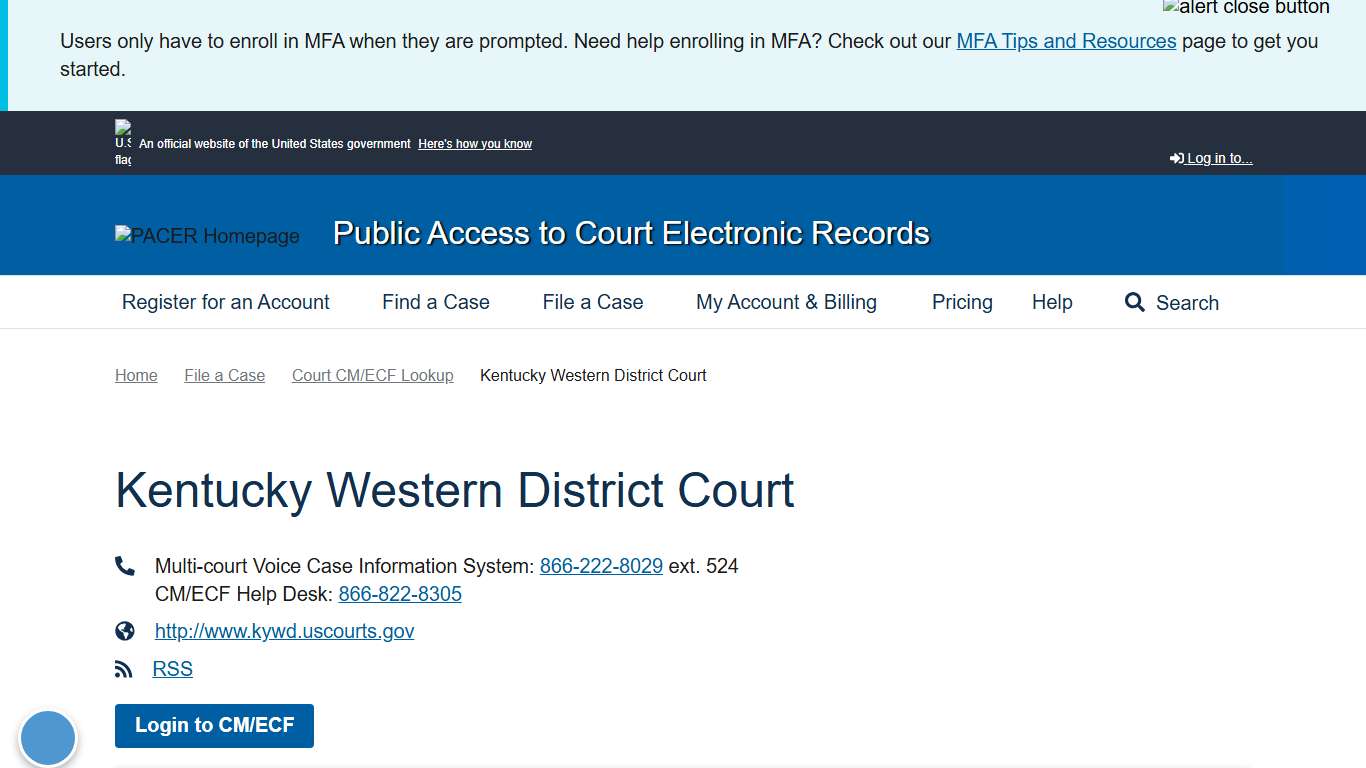Click the search magnifier icon

[x=1134, y=302]
